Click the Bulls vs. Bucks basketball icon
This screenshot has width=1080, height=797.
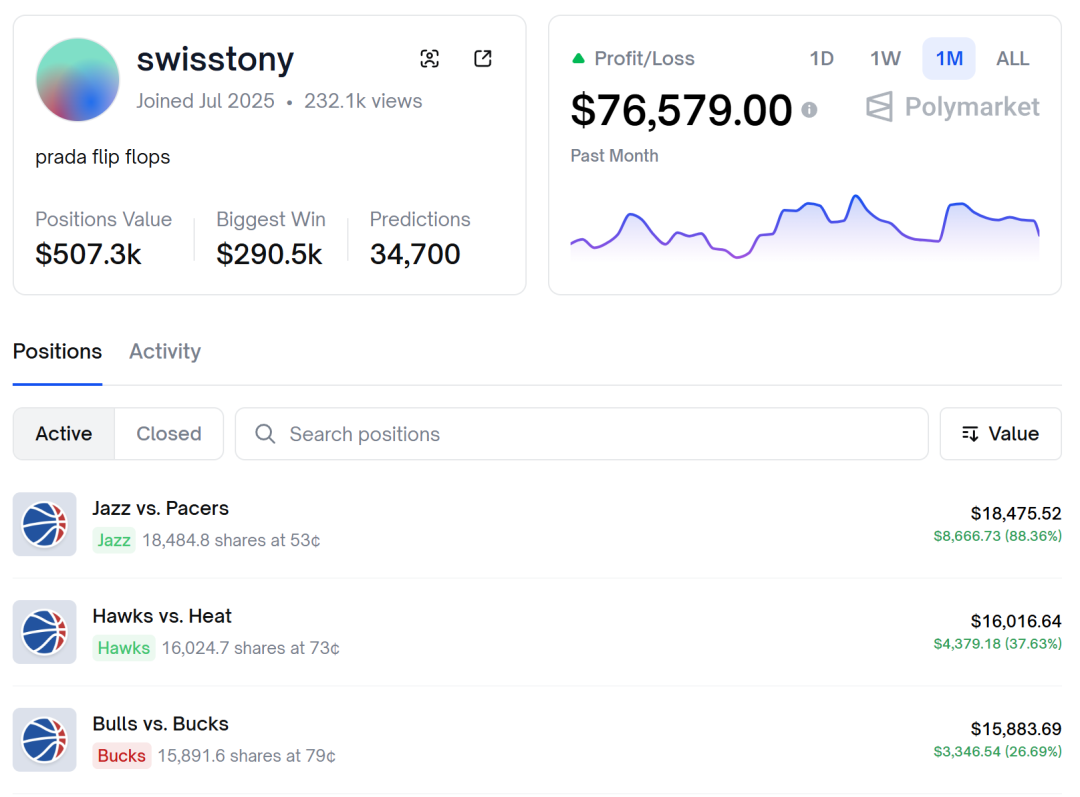[45, 740]
